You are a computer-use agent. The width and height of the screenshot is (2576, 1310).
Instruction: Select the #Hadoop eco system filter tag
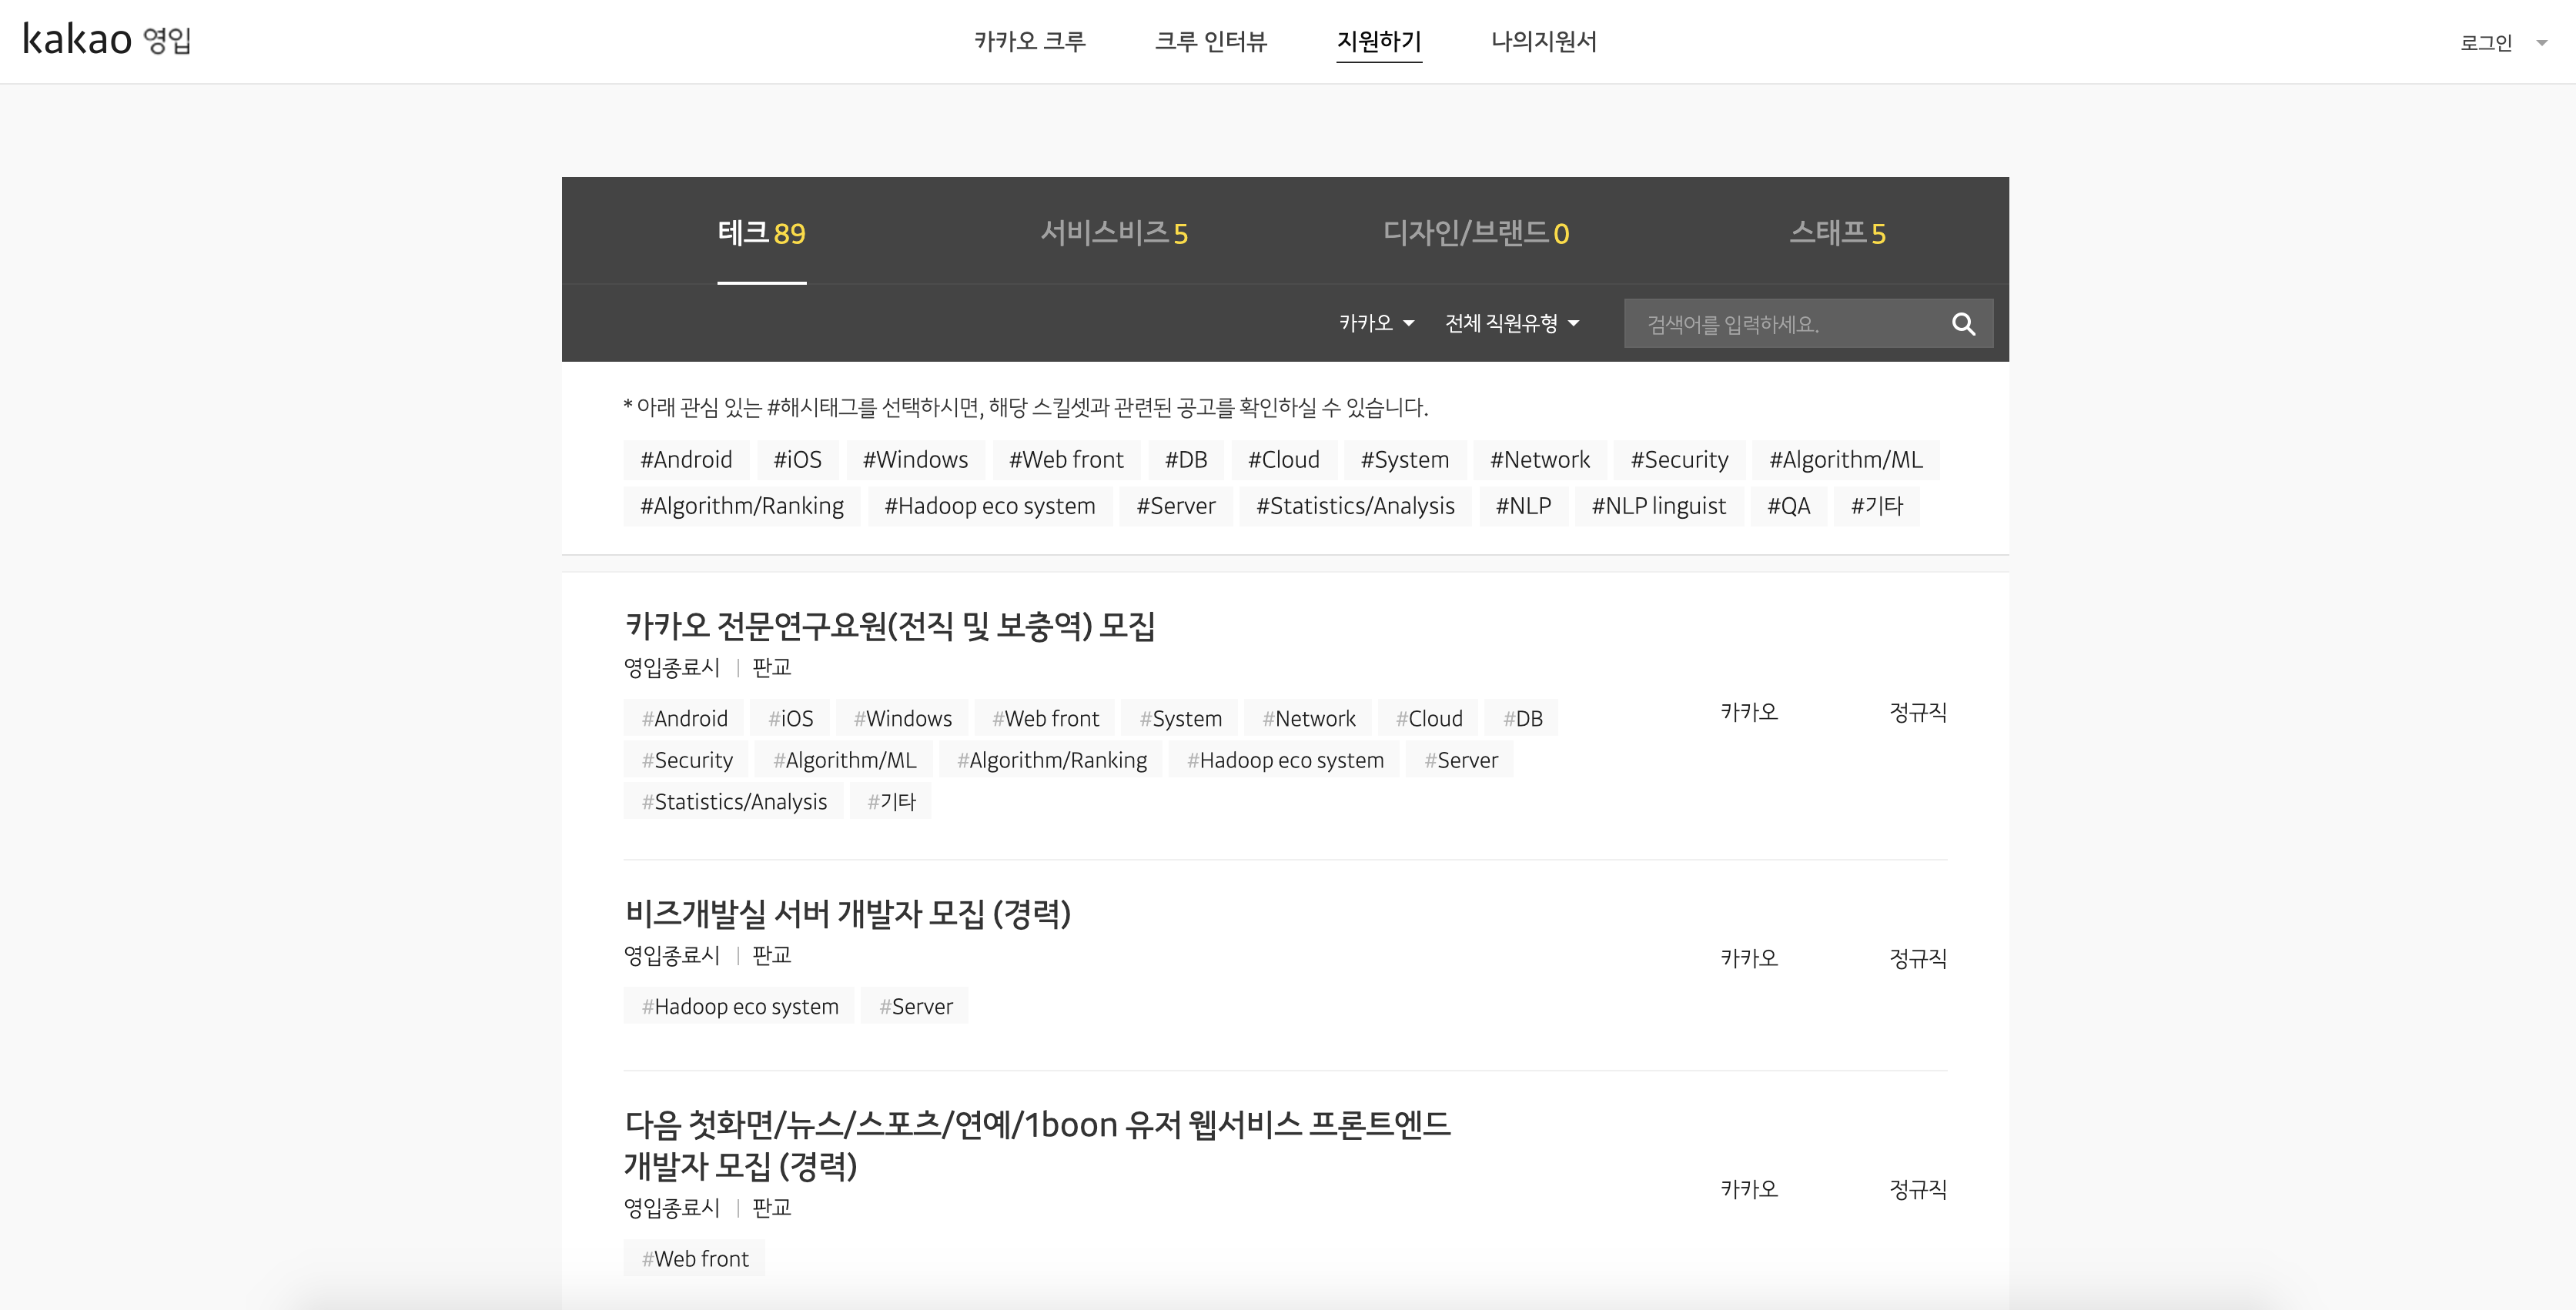coord(989,506)
